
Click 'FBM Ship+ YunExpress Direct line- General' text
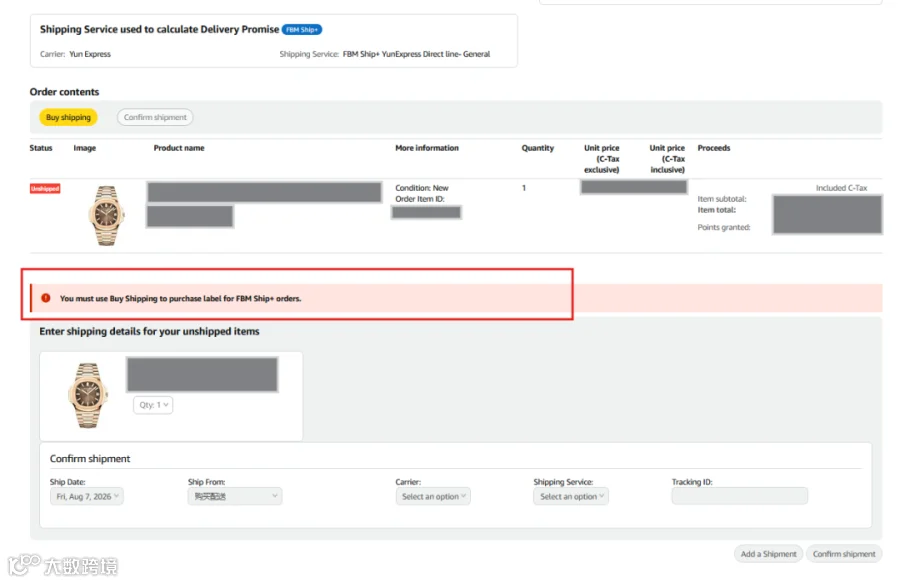click(x=416, y=54)
